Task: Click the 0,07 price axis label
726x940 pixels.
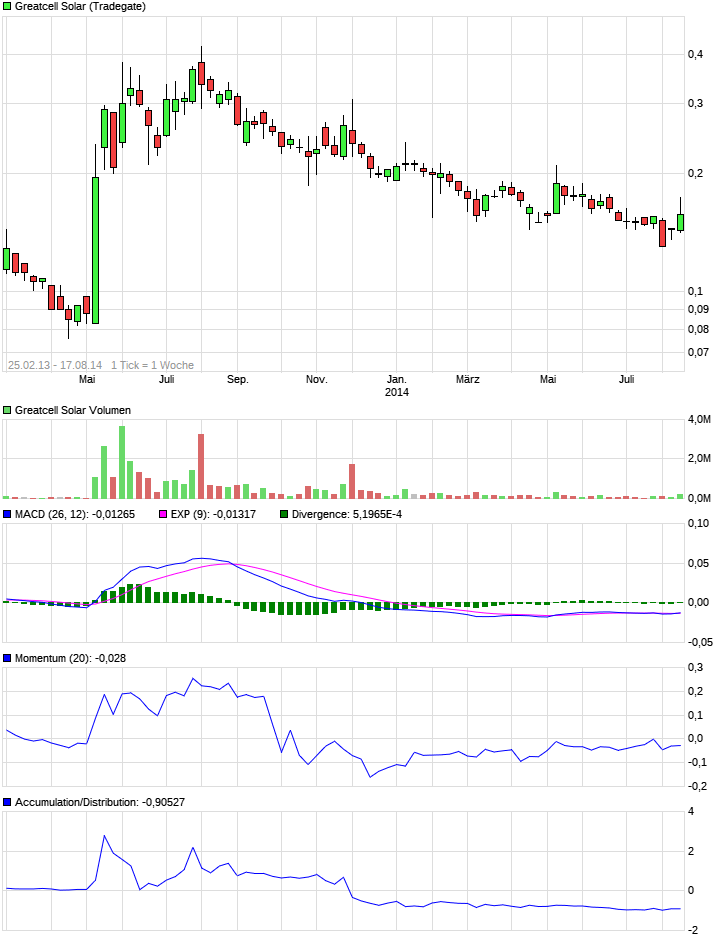Action: coord(698,352)
